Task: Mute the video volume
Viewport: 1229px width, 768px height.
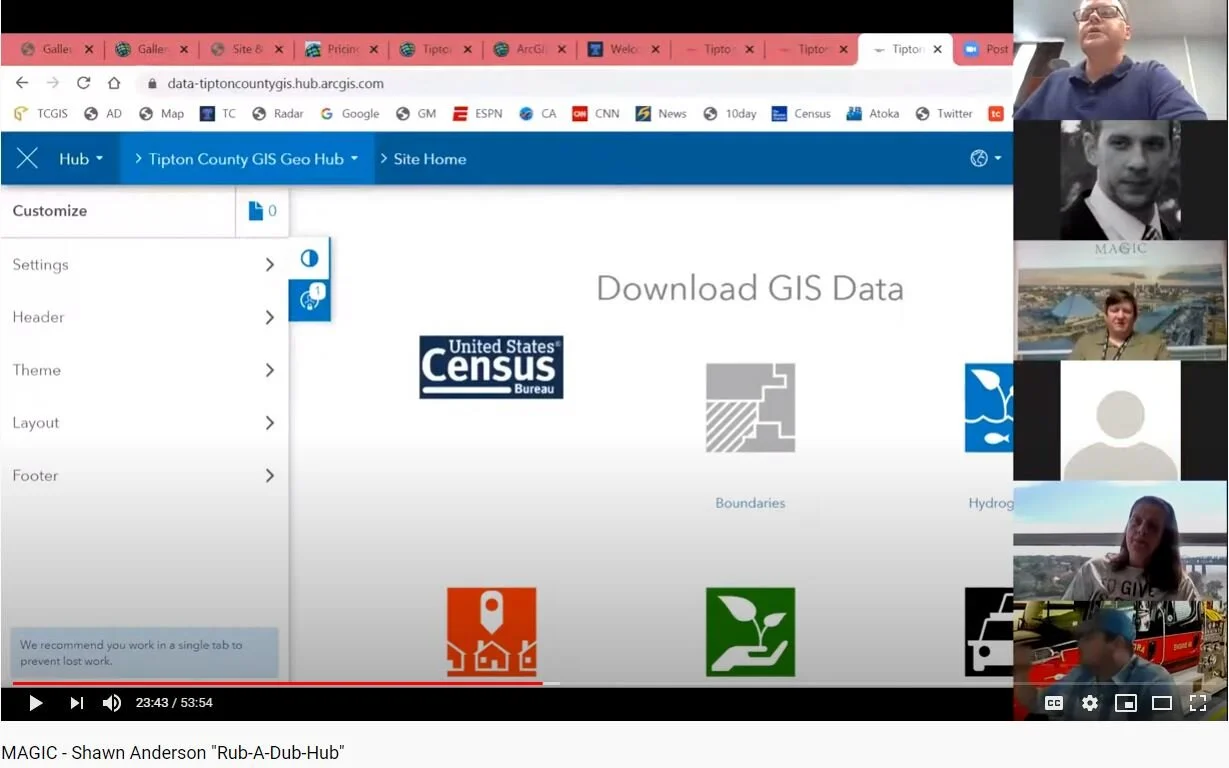Action: coord(112,702)
